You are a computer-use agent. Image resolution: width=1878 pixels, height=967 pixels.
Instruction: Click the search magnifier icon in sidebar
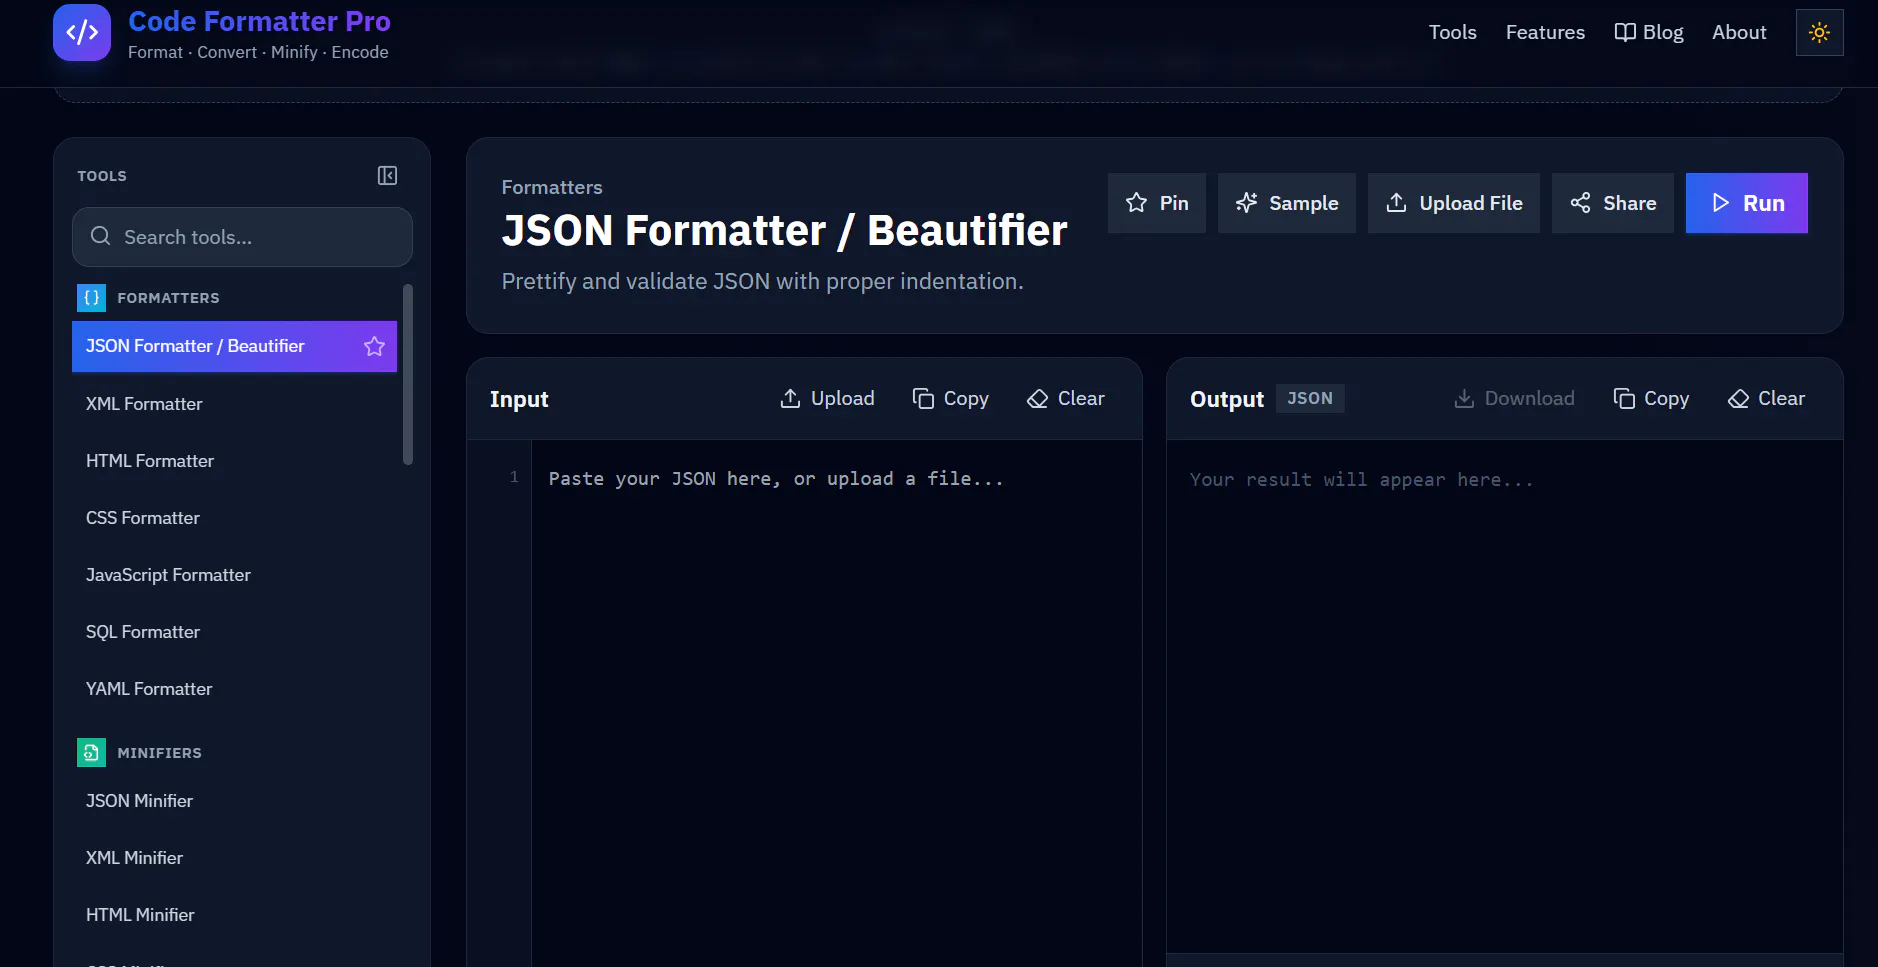point(101,236)
